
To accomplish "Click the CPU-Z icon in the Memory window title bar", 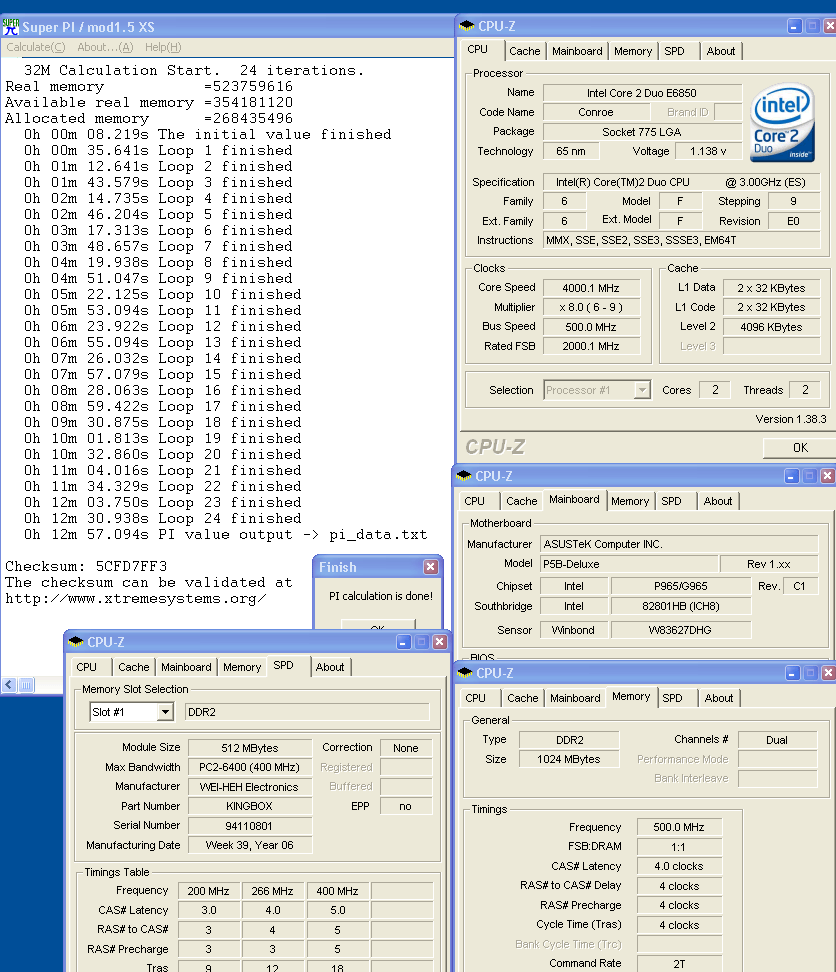I will tap(465, 673).
